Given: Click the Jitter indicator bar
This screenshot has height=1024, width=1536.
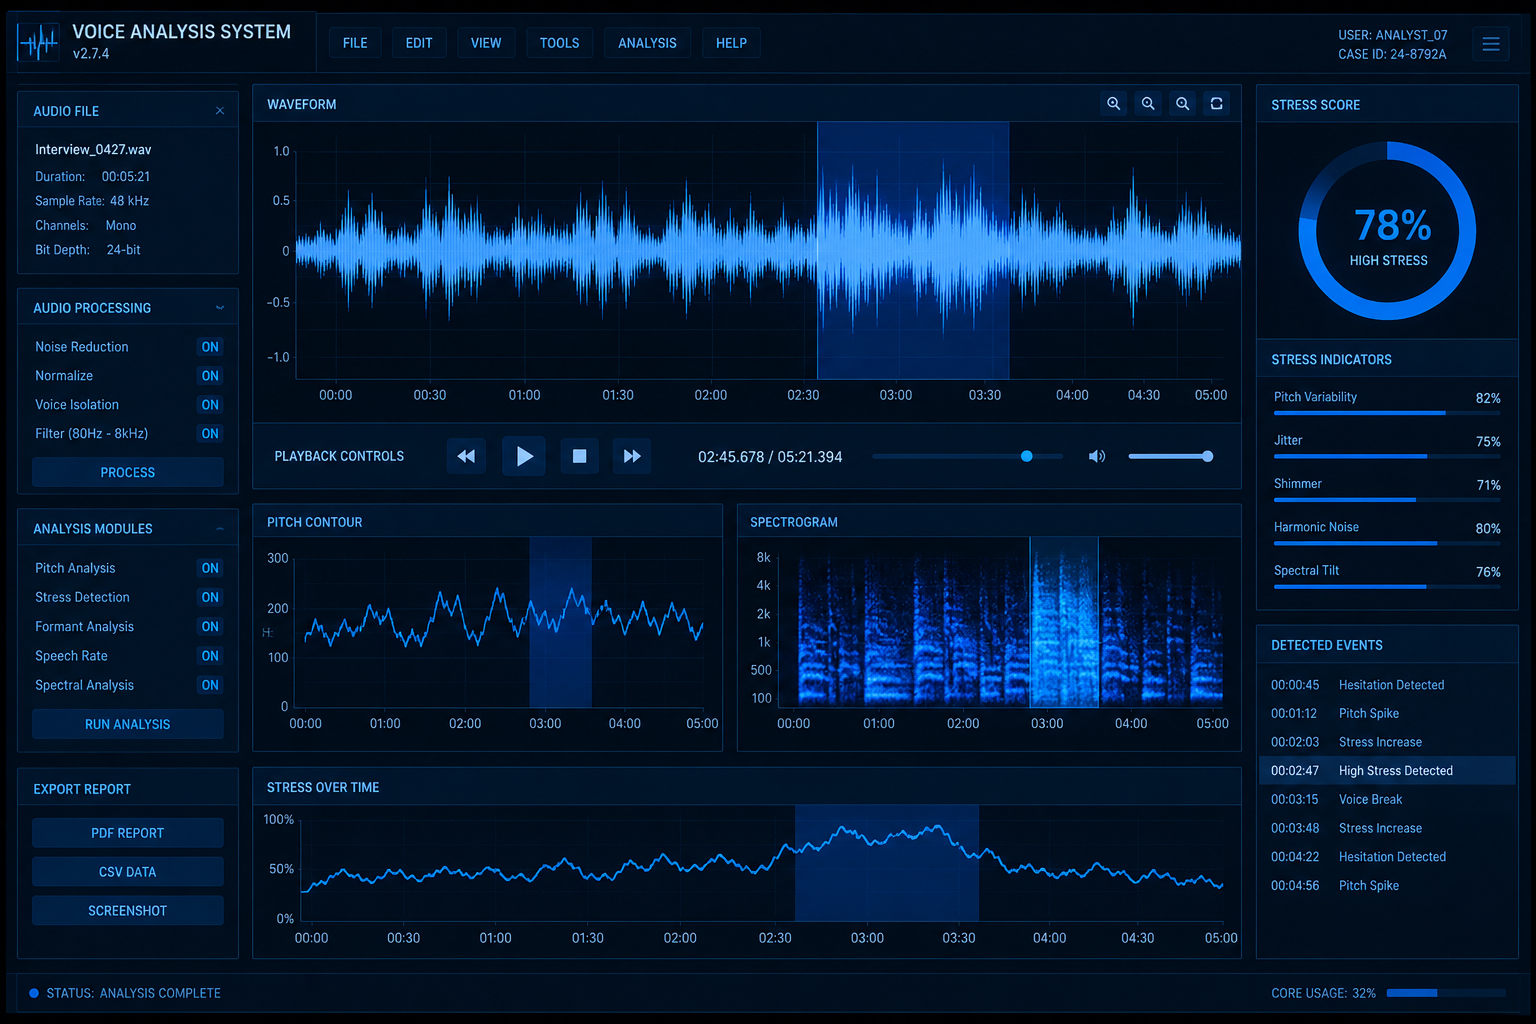Looking at the screenshot, I should 1387,456.
